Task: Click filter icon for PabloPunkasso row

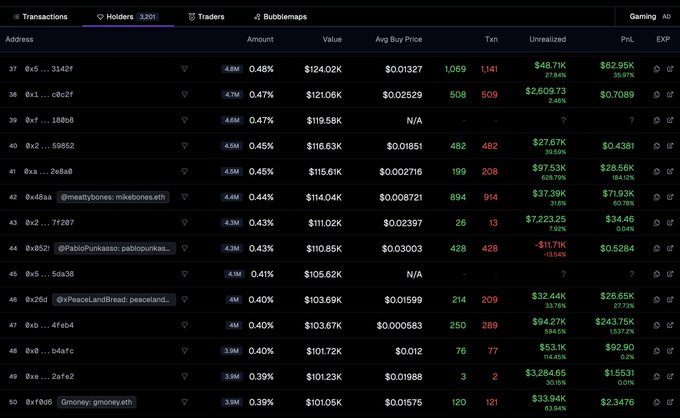Action: click(x=185, y=248)
